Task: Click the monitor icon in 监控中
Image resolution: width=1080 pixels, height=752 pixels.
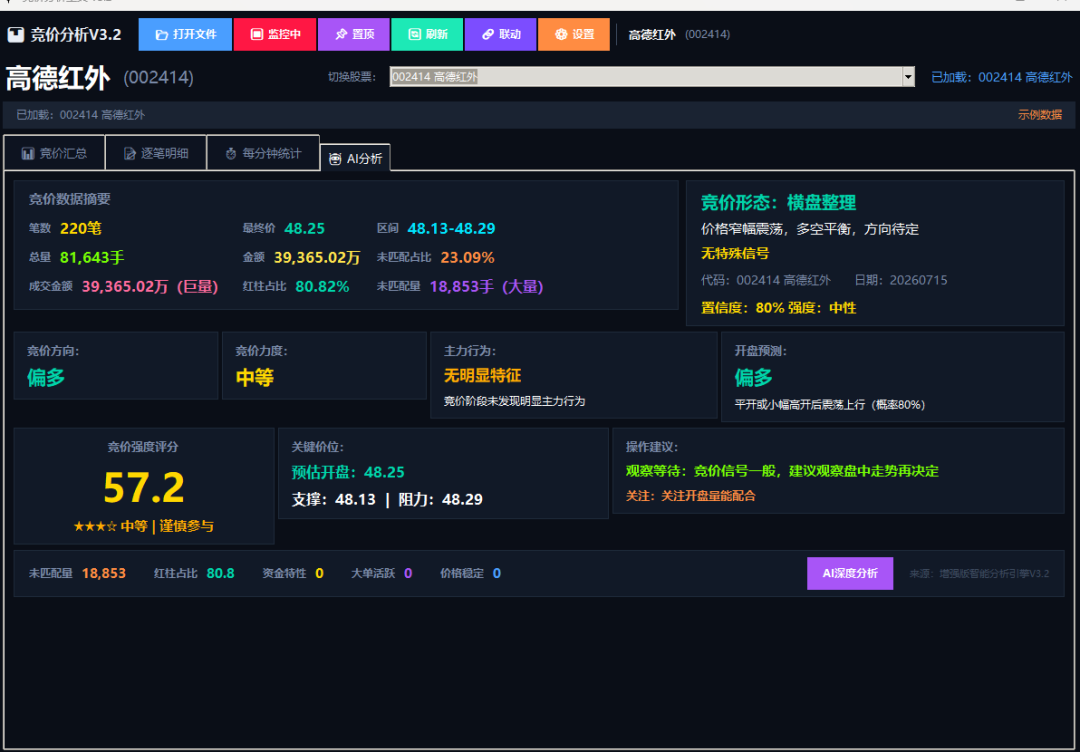Action: click(x=257, y=34)
